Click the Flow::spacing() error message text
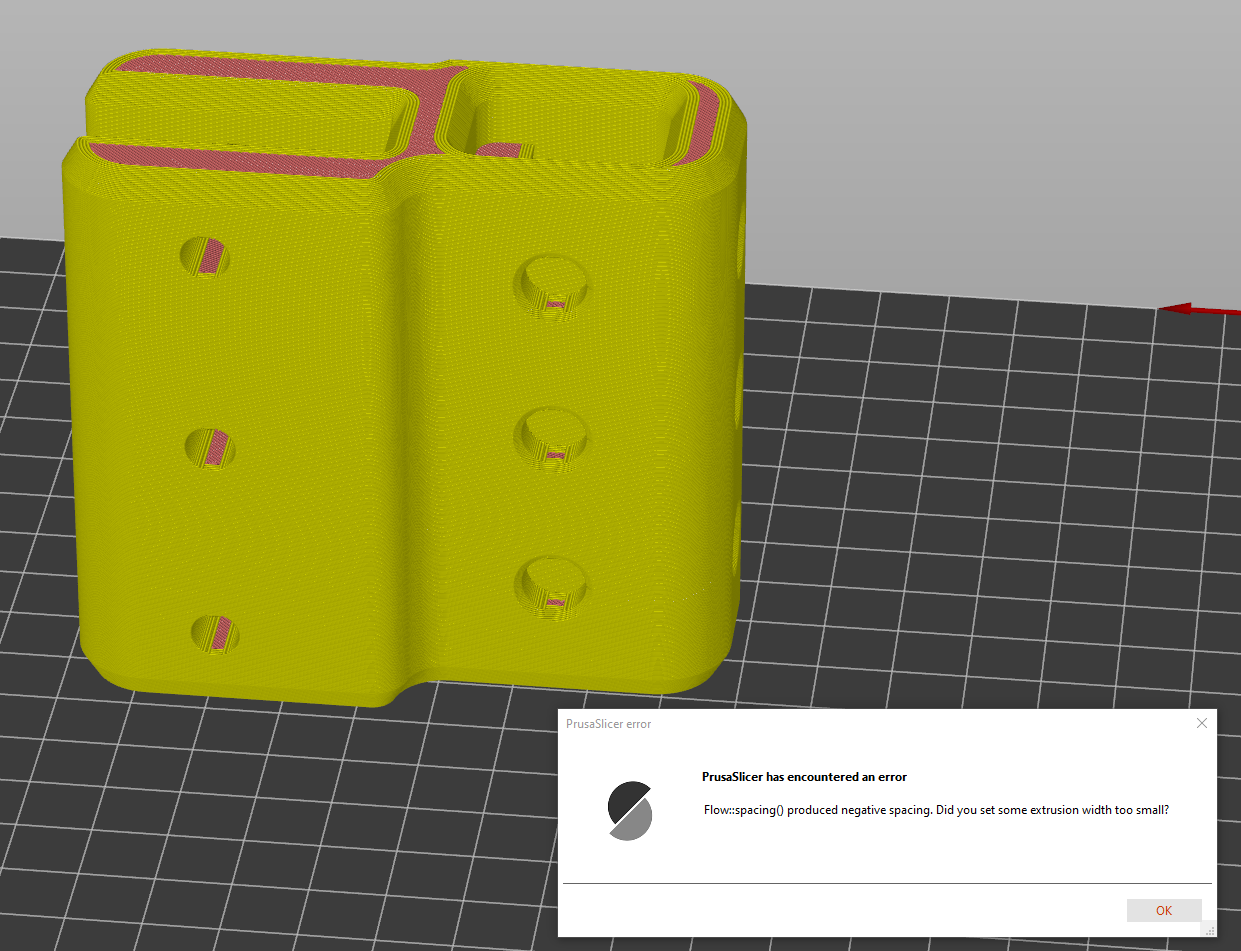1241x951 pixels. (x=937, y=810)
